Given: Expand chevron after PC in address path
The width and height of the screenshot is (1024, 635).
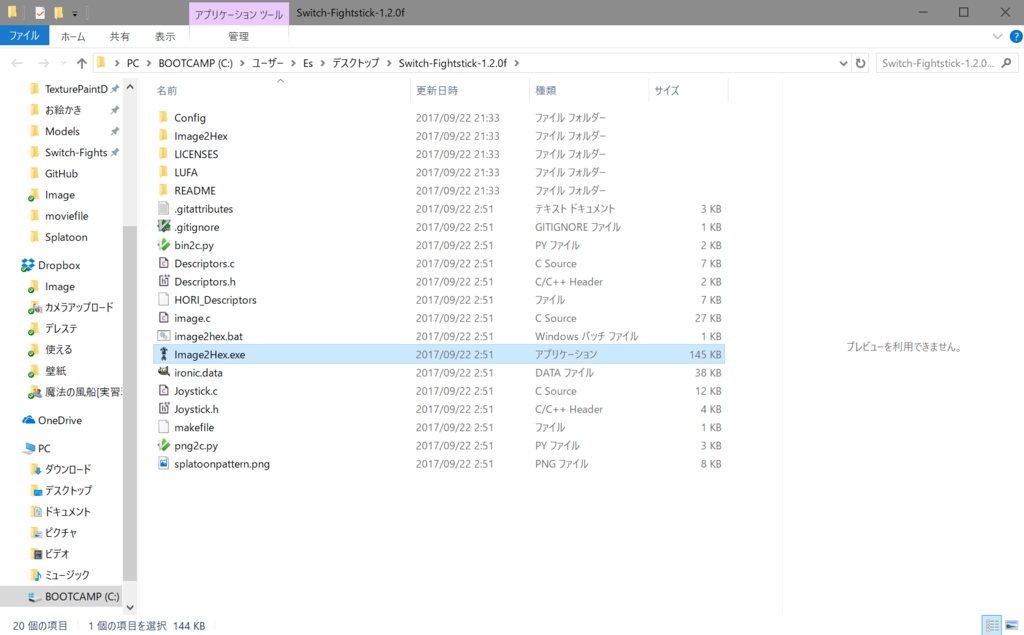Looking at the screenshot, I should [148, 63].
